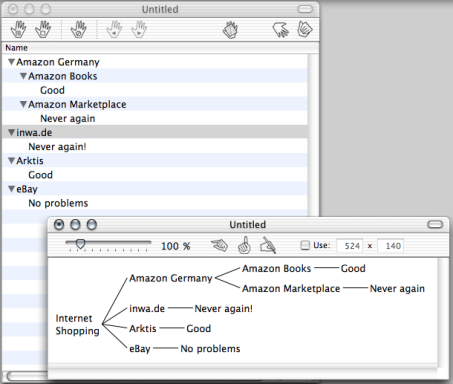Screen dimensions: 453x384
Task: Click the hand icon with square symbol
Action: coord(43,29)
